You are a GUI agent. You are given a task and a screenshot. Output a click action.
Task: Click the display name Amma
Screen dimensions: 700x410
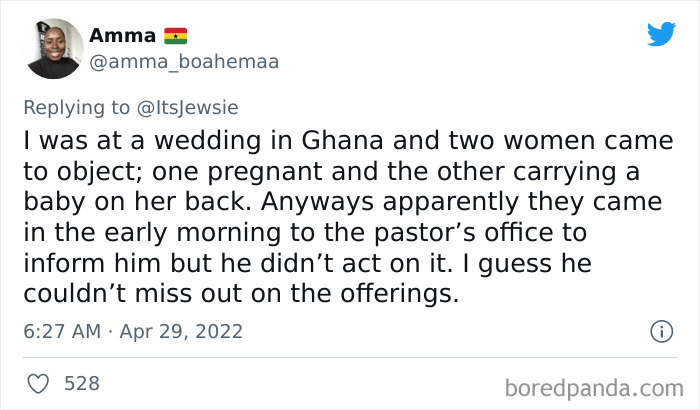122,36
